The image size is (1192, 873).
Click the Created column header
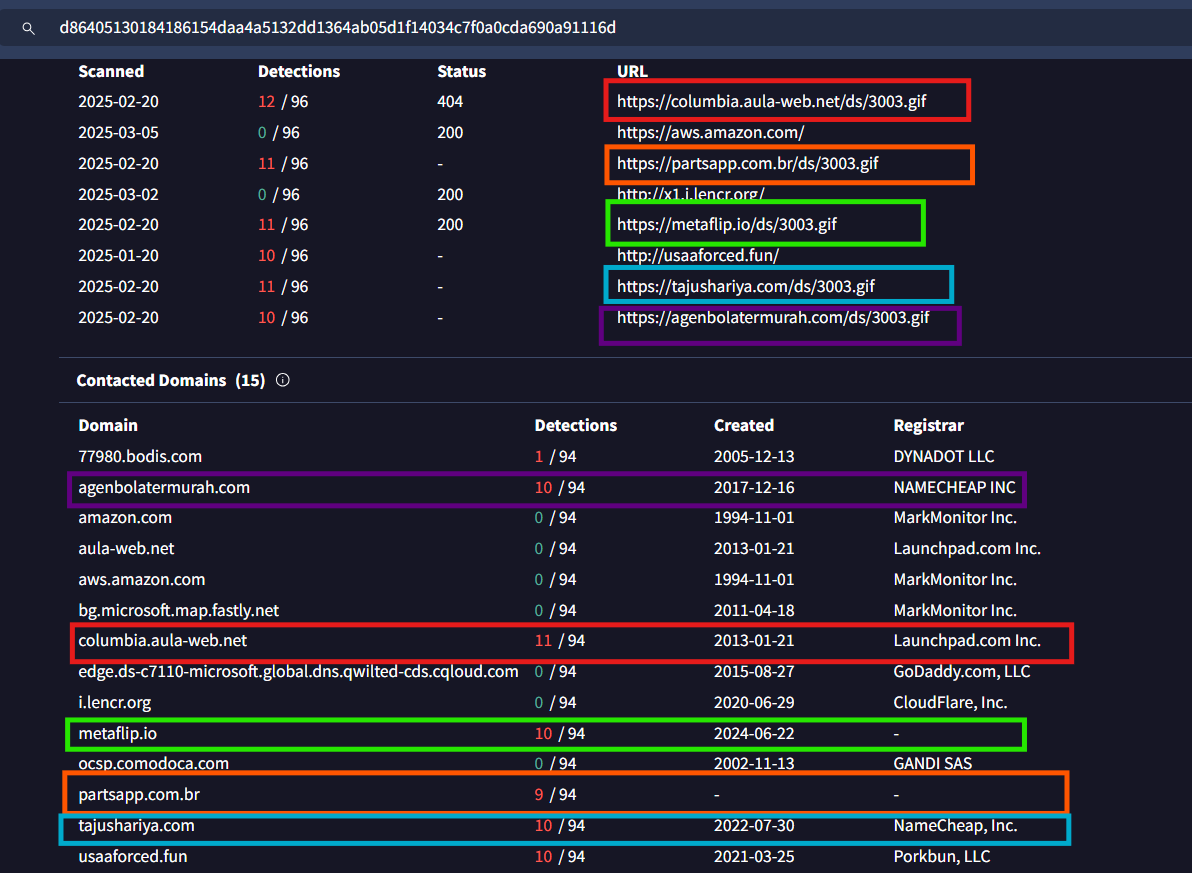coord(743,425)
